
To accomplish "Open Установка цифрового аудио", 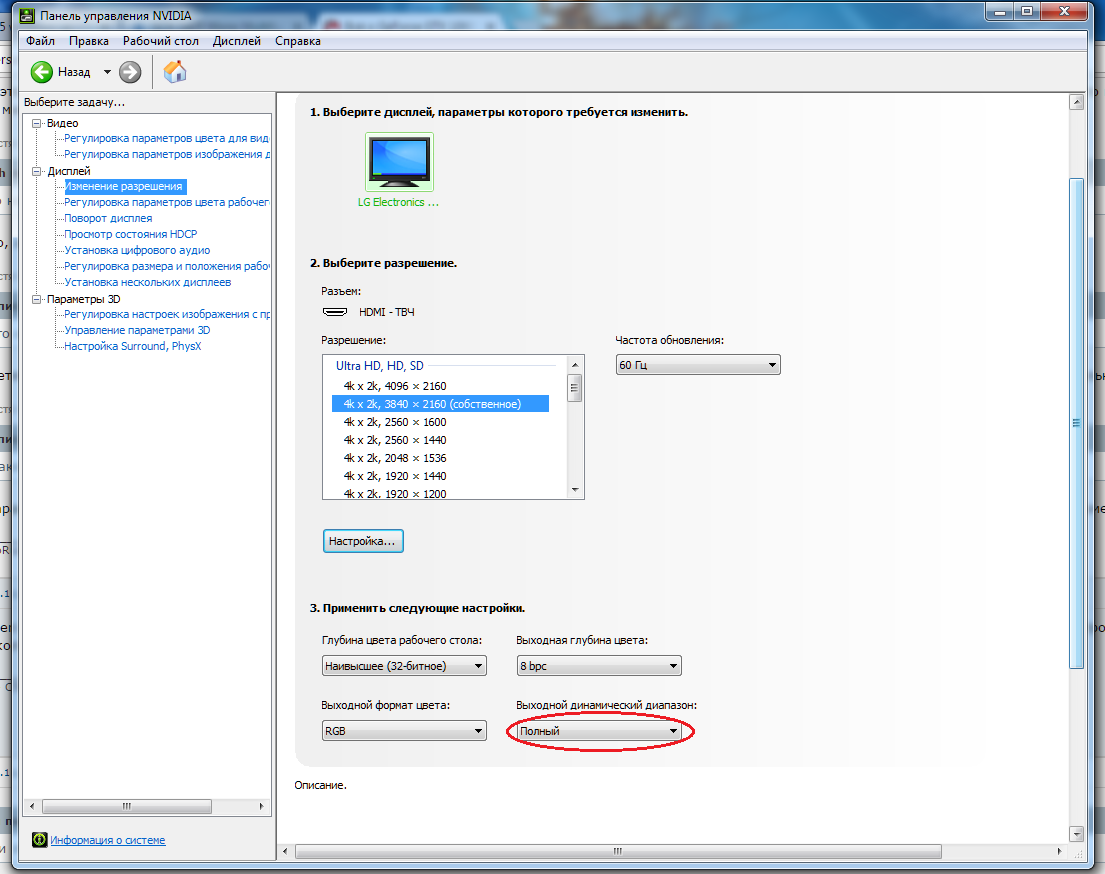I will [x=137, y=250].
